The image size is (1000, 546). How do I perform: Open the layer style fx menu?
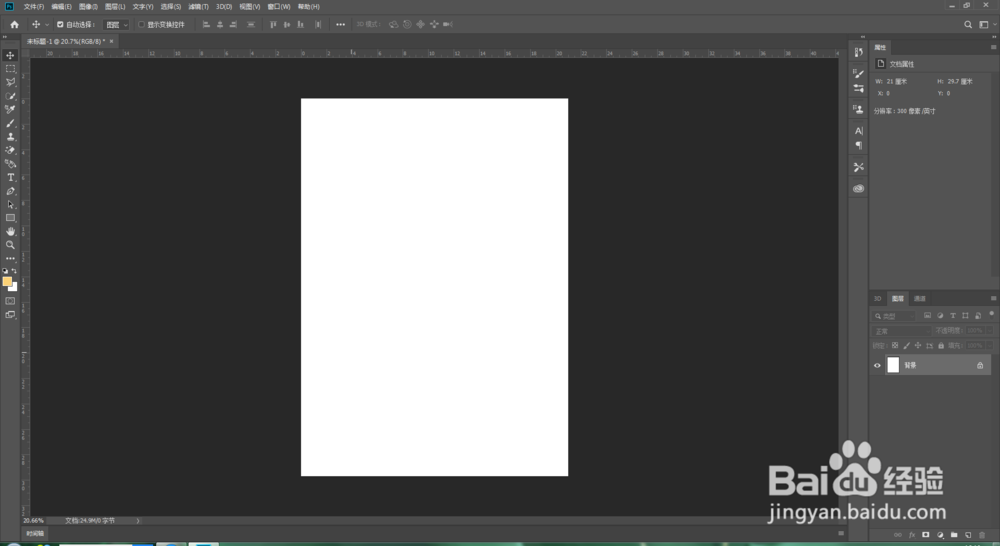pyautogui.click(x=912, y=535)
